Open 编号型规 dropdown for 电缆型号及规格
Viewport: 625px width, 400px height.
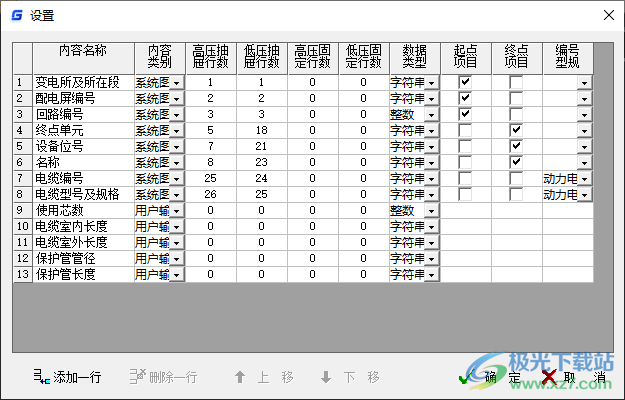585,195
